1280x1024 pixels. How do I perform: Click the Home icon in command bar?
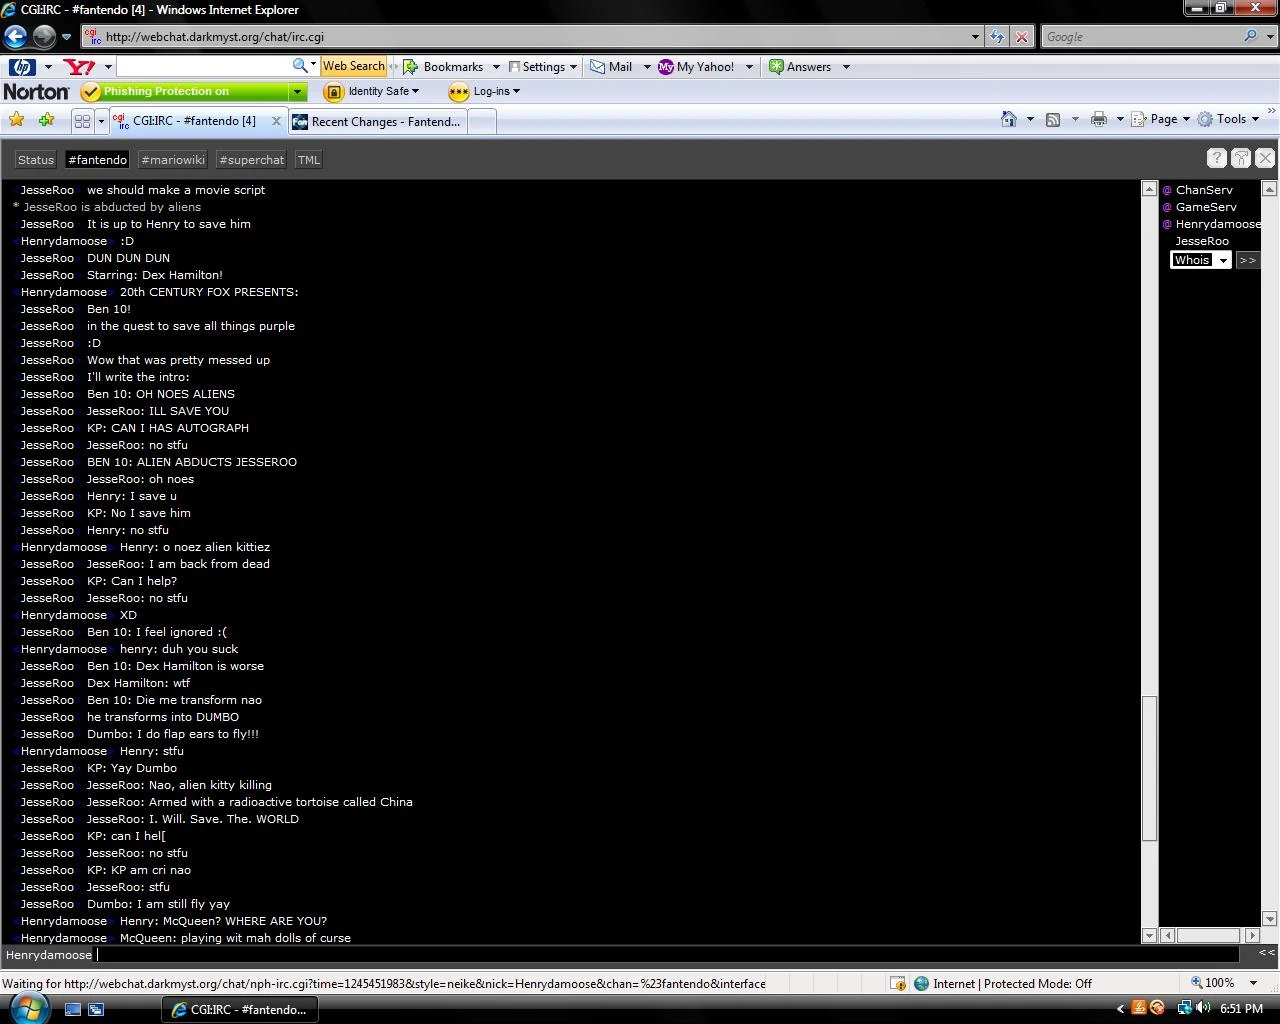click(x=1009, y=119)
